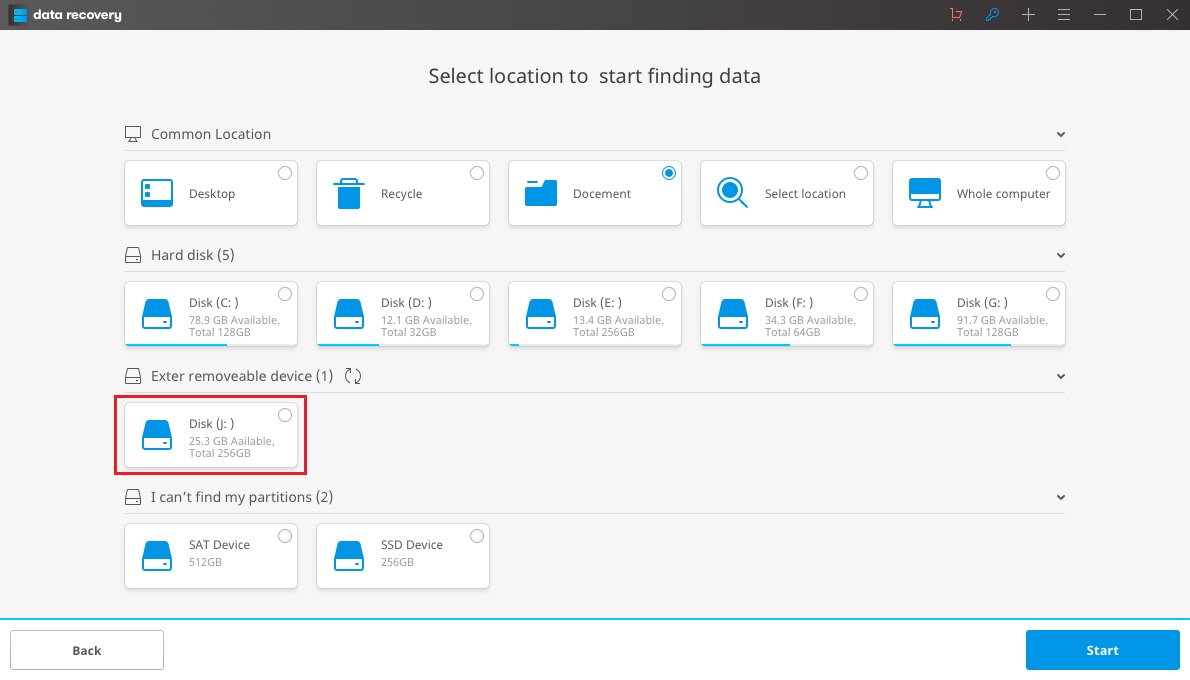The width and height of the screenshot is (1190, 680).
Task: Minimize the data recovery window
Action: [x=1100, y=14]
